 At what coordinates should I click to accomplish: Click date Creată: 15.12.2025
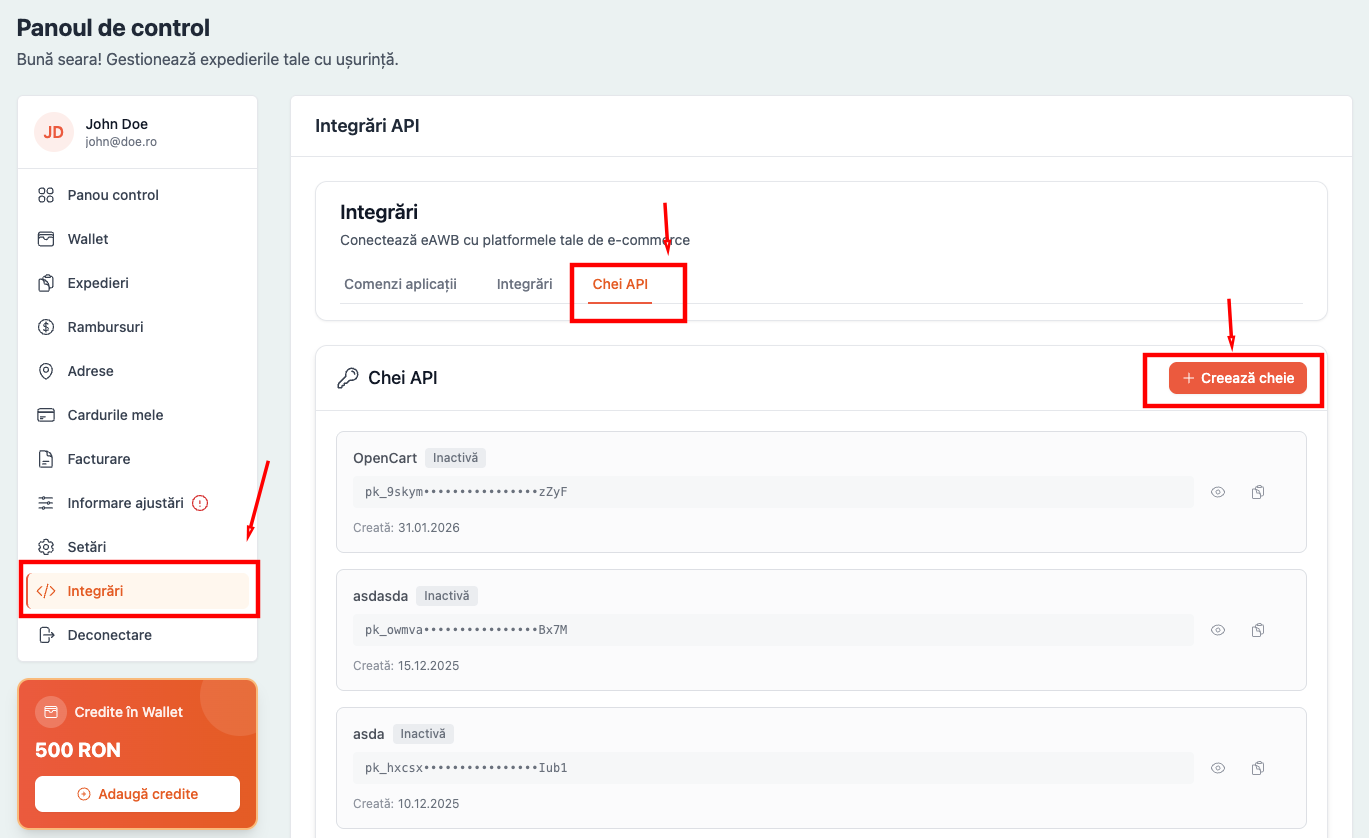tap(406, 665)
